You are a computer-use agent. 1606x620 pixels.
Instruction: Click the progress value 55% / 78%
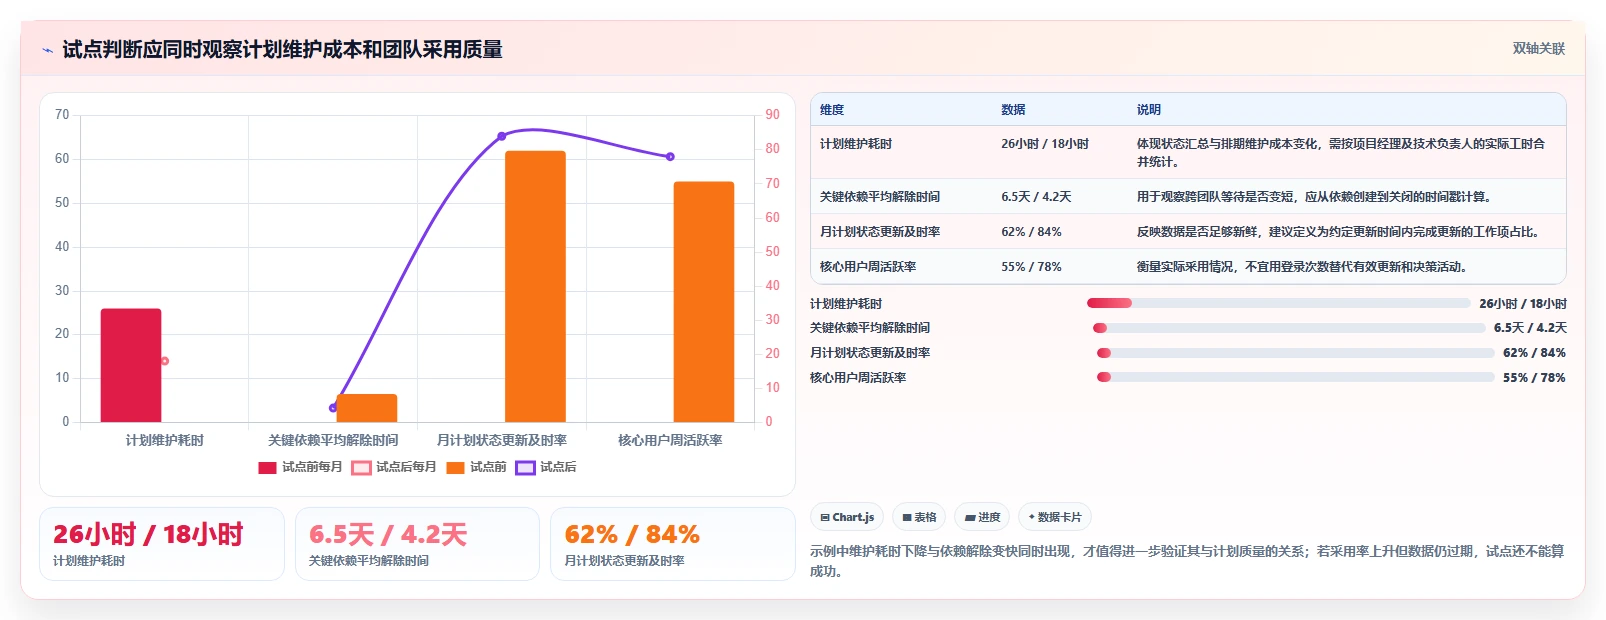click(1534, 377)
